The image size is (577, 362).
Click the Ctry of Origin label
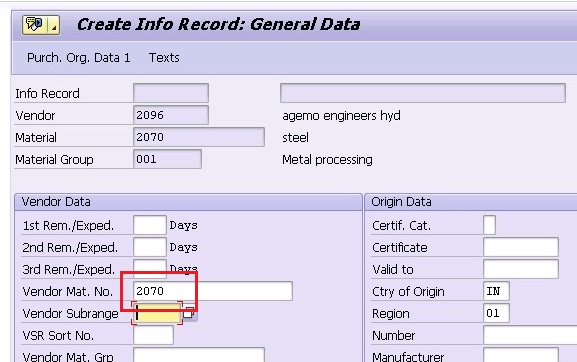coord(408,292)
